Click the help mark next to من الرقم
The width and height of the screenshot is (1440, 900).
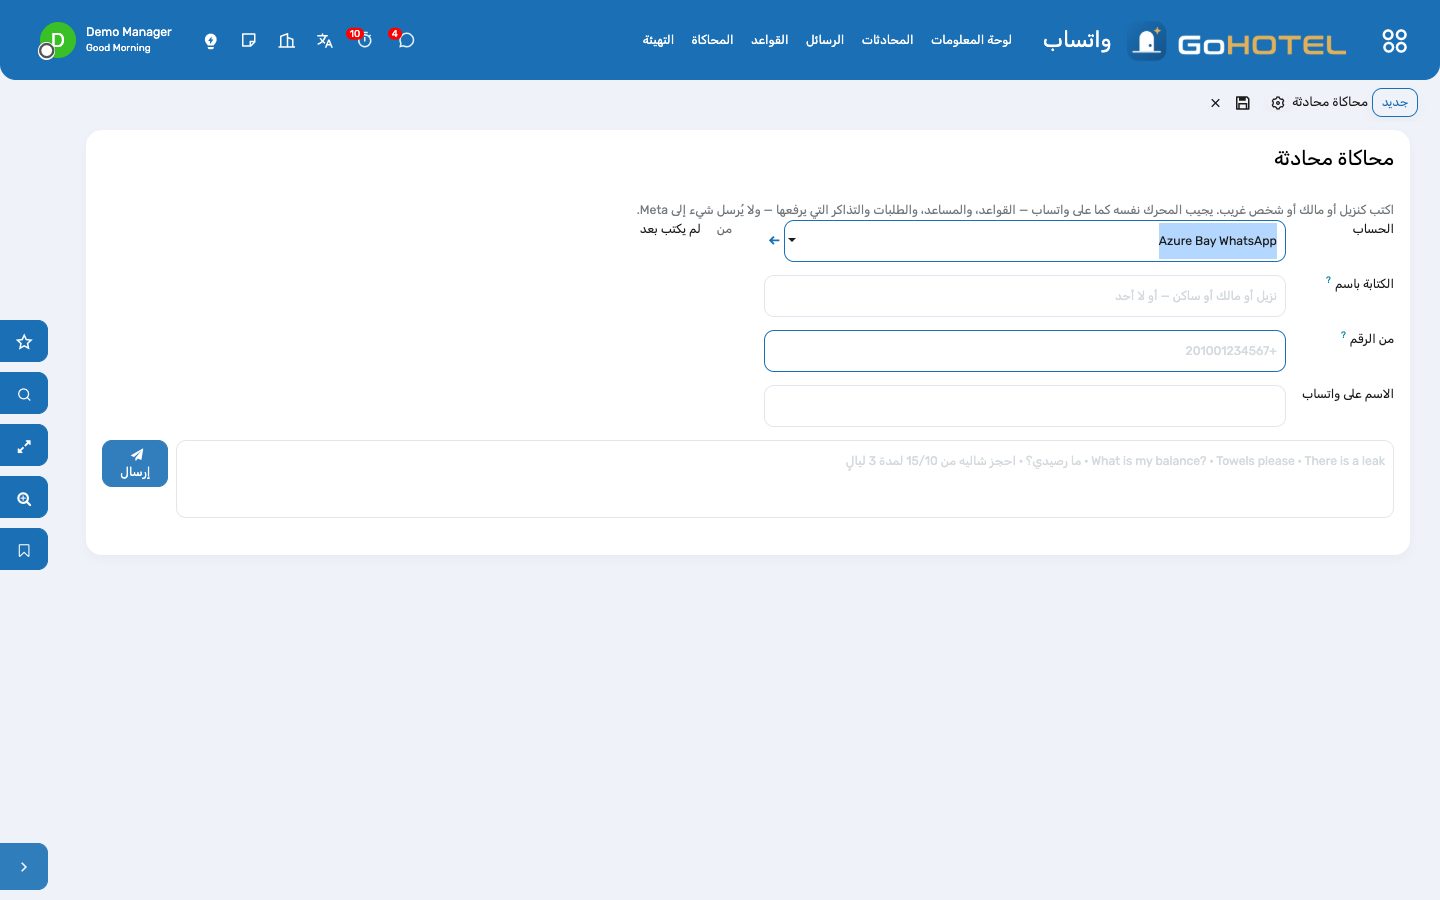pos(1343,335)
